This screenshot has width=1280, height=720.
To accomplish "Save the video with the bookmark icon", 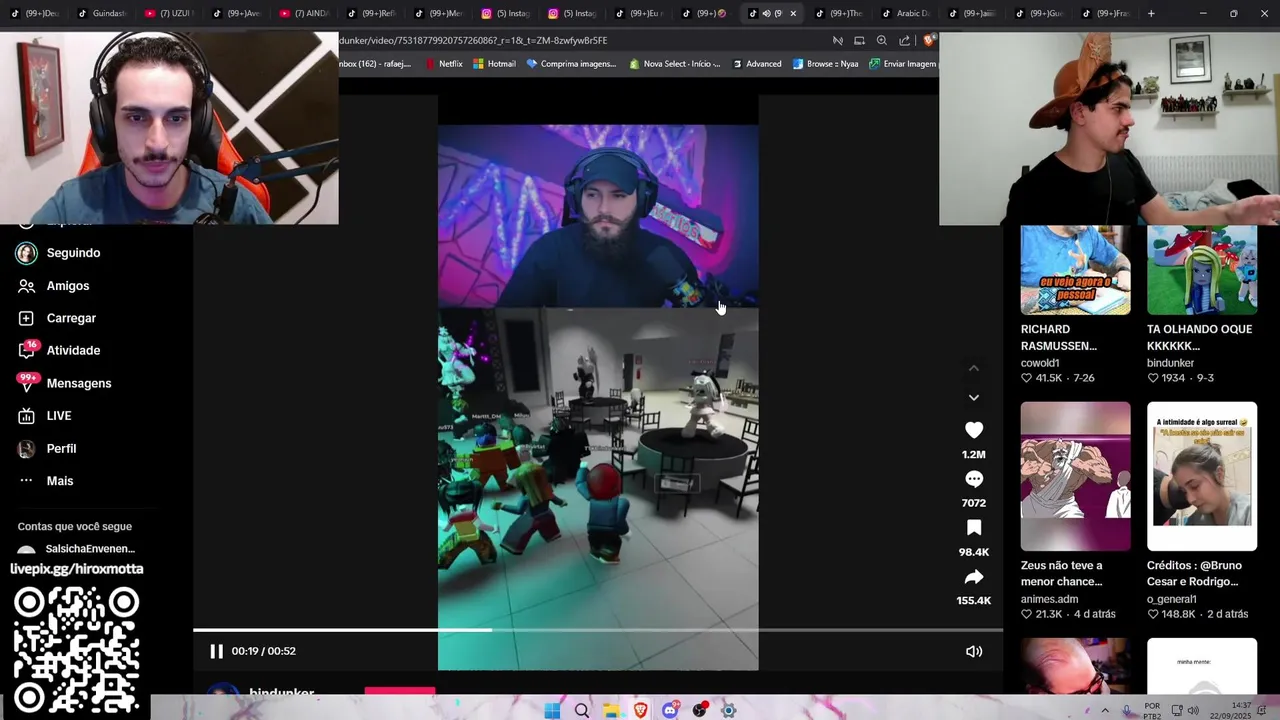I will click(973, 528).
